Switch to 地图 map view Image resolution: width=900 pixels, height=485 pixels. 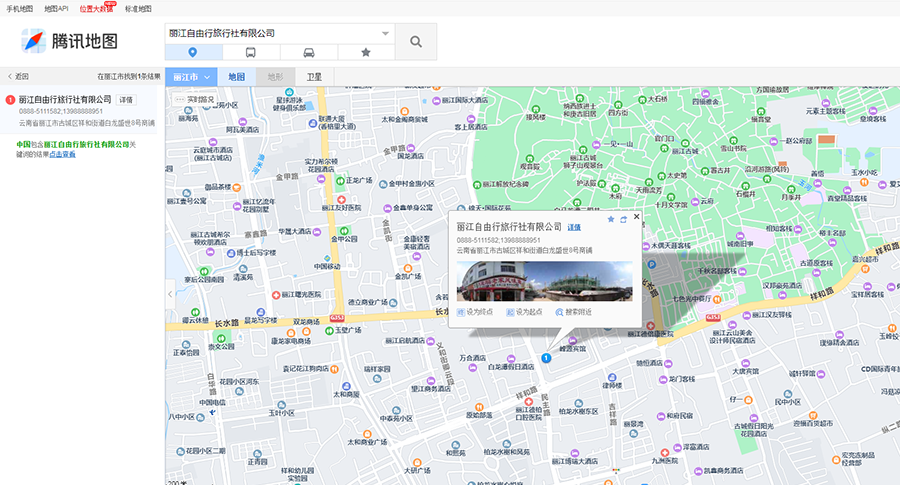click(236, 77)
